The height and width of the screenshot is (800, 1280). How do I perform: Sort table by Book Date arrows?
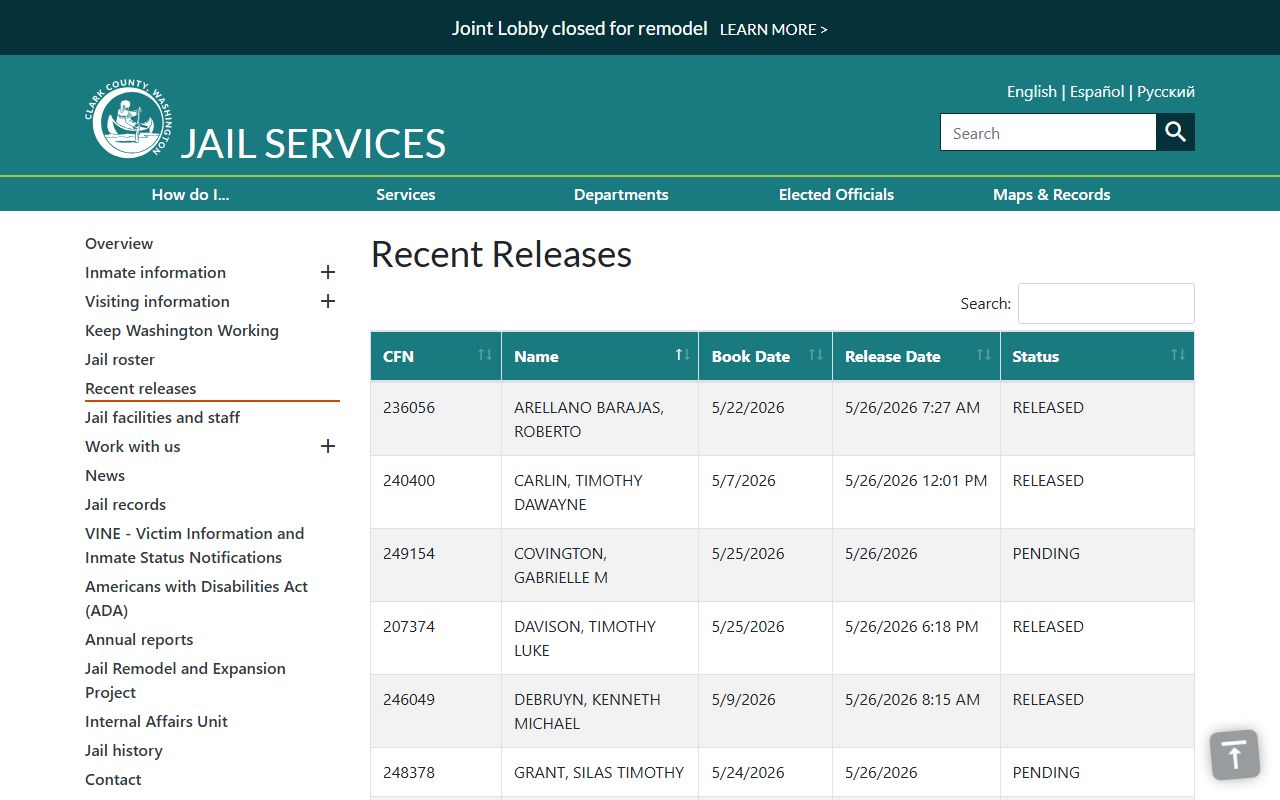tap(816, 356)
